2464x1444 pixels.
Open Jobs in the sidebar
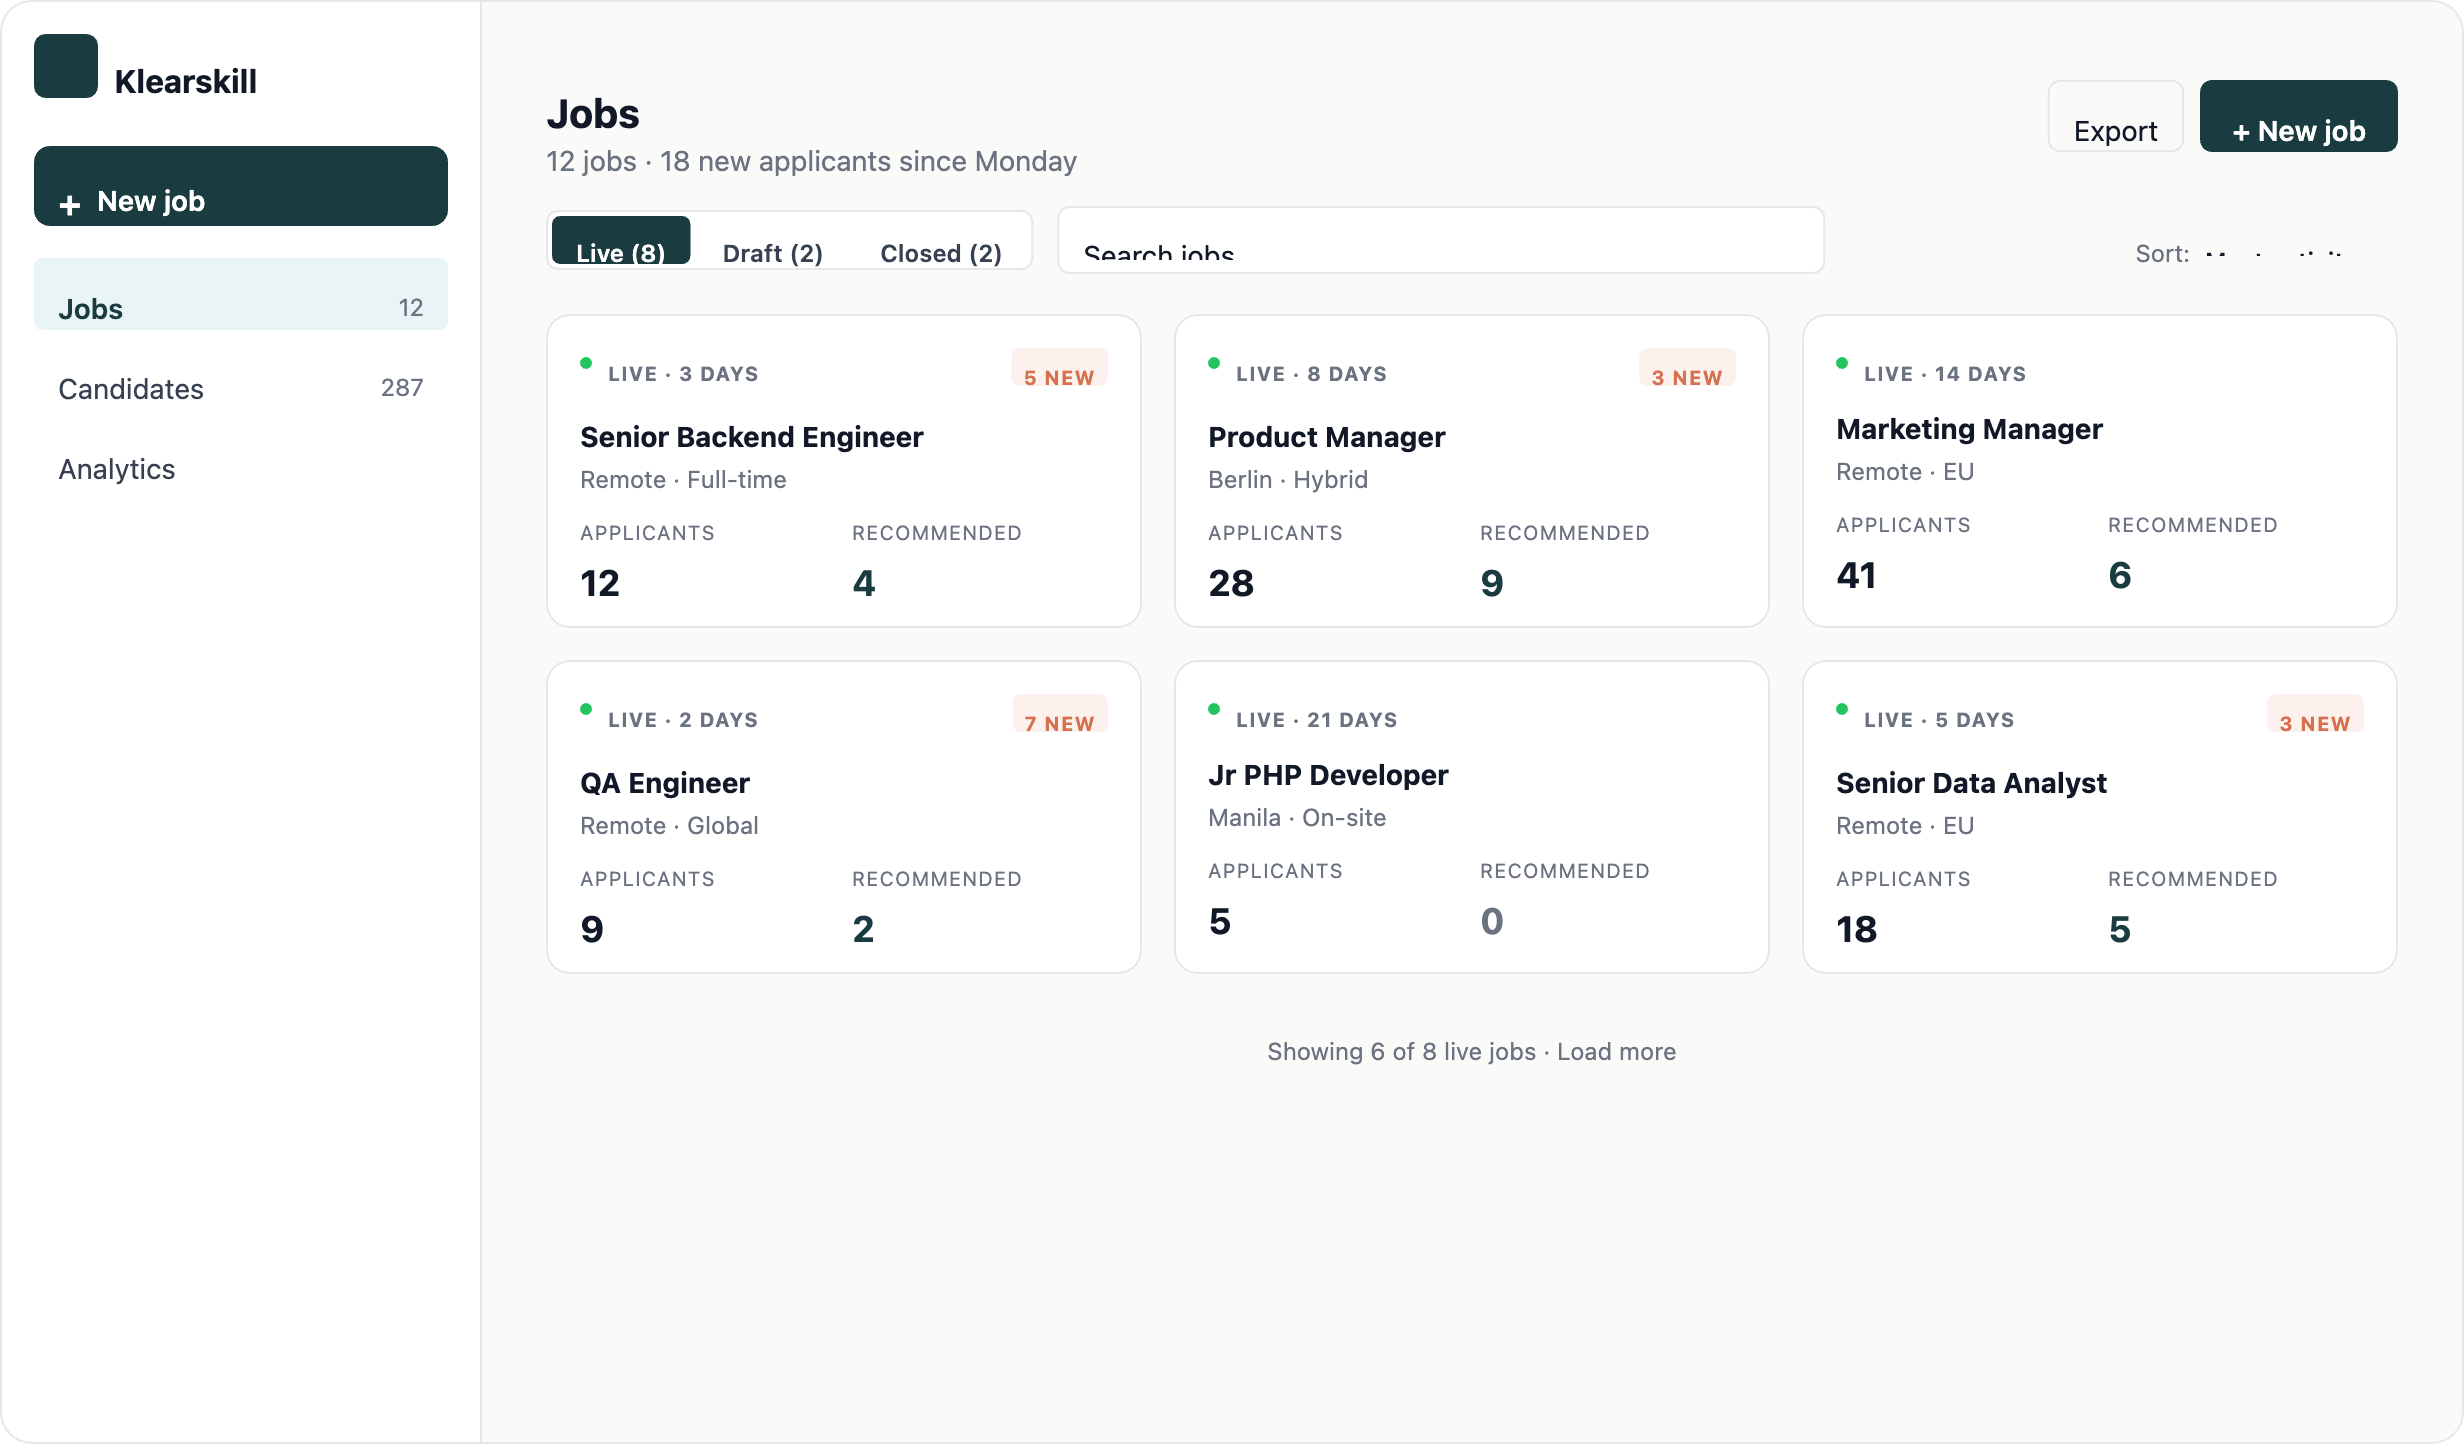click(241, 294)
